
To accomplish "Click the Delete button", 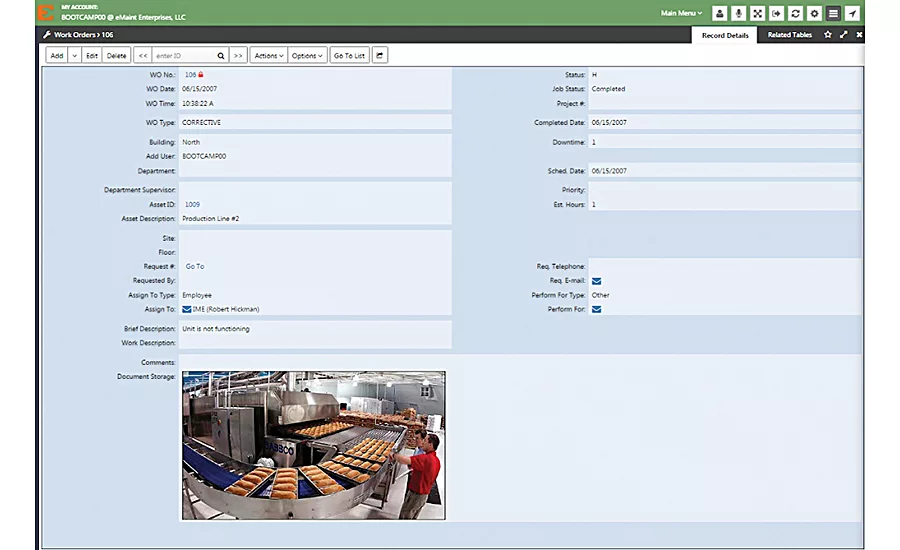I will click(x=117, y=56).
